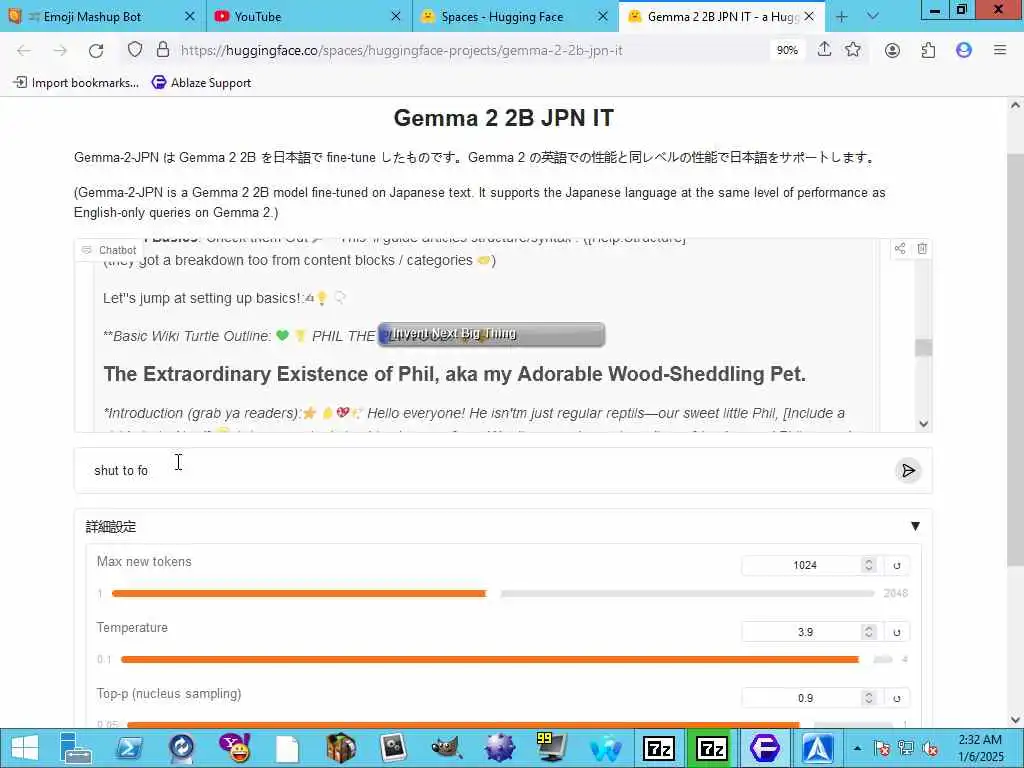Open the Ablaze Support bookmark

tap(201, 83)
